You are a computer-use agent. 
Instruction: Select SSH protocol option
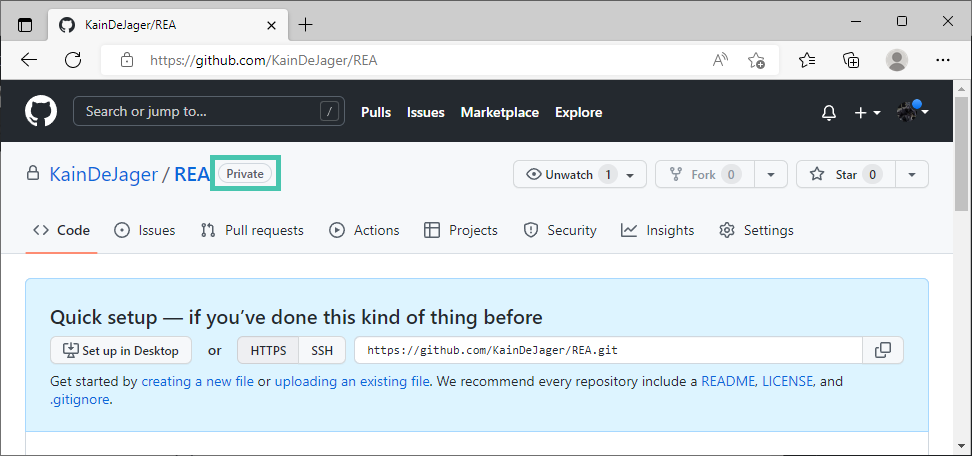322,351
